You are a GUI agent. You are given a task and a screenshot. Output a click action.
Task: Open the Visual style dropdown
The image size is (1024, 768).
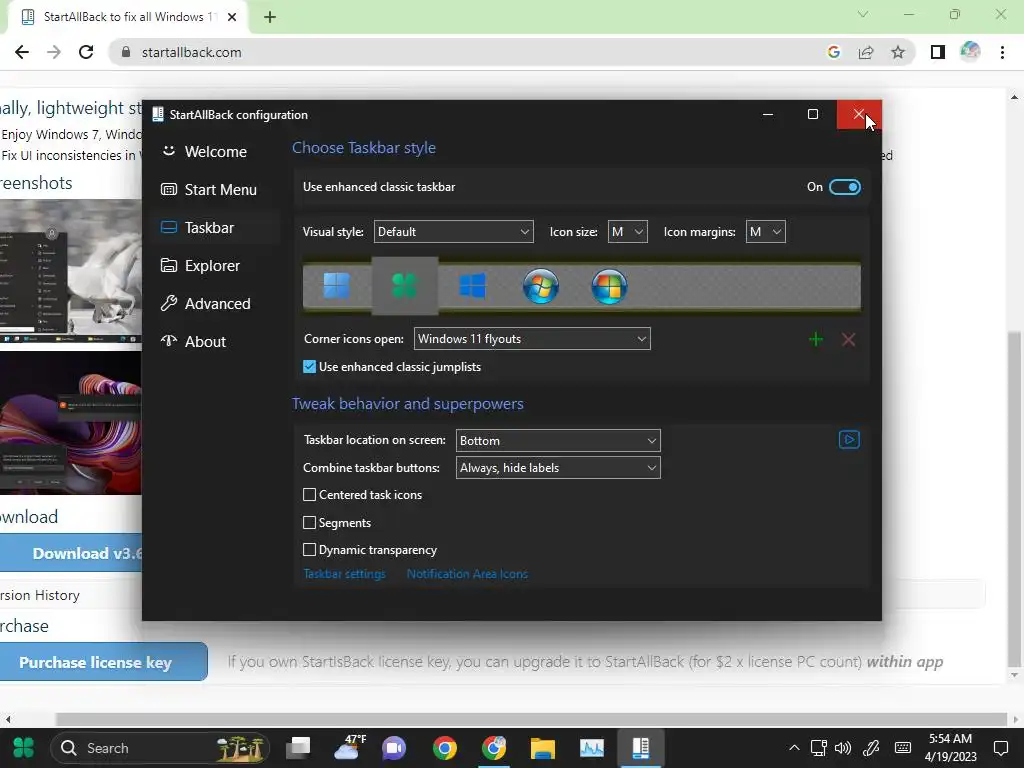coord(453,232)
